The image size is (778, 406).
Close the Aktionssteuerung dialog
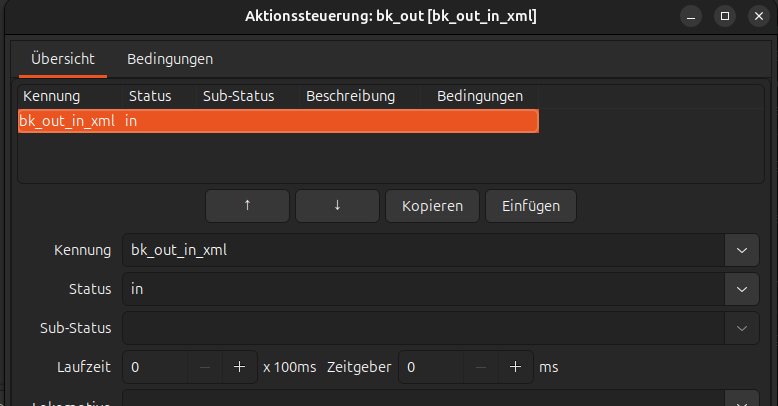click(x=758, y=16)
